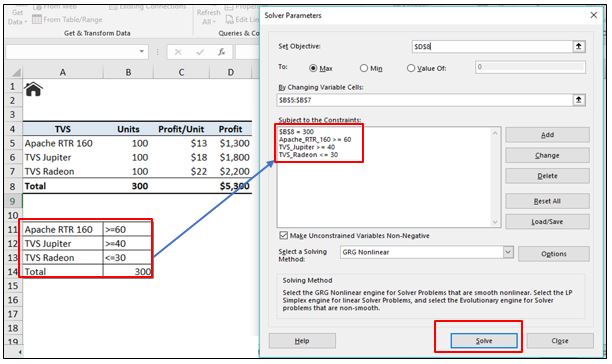Viewport: 612px width, 364px height.
Task: Select column B header
Action: (x=128, y=73)
